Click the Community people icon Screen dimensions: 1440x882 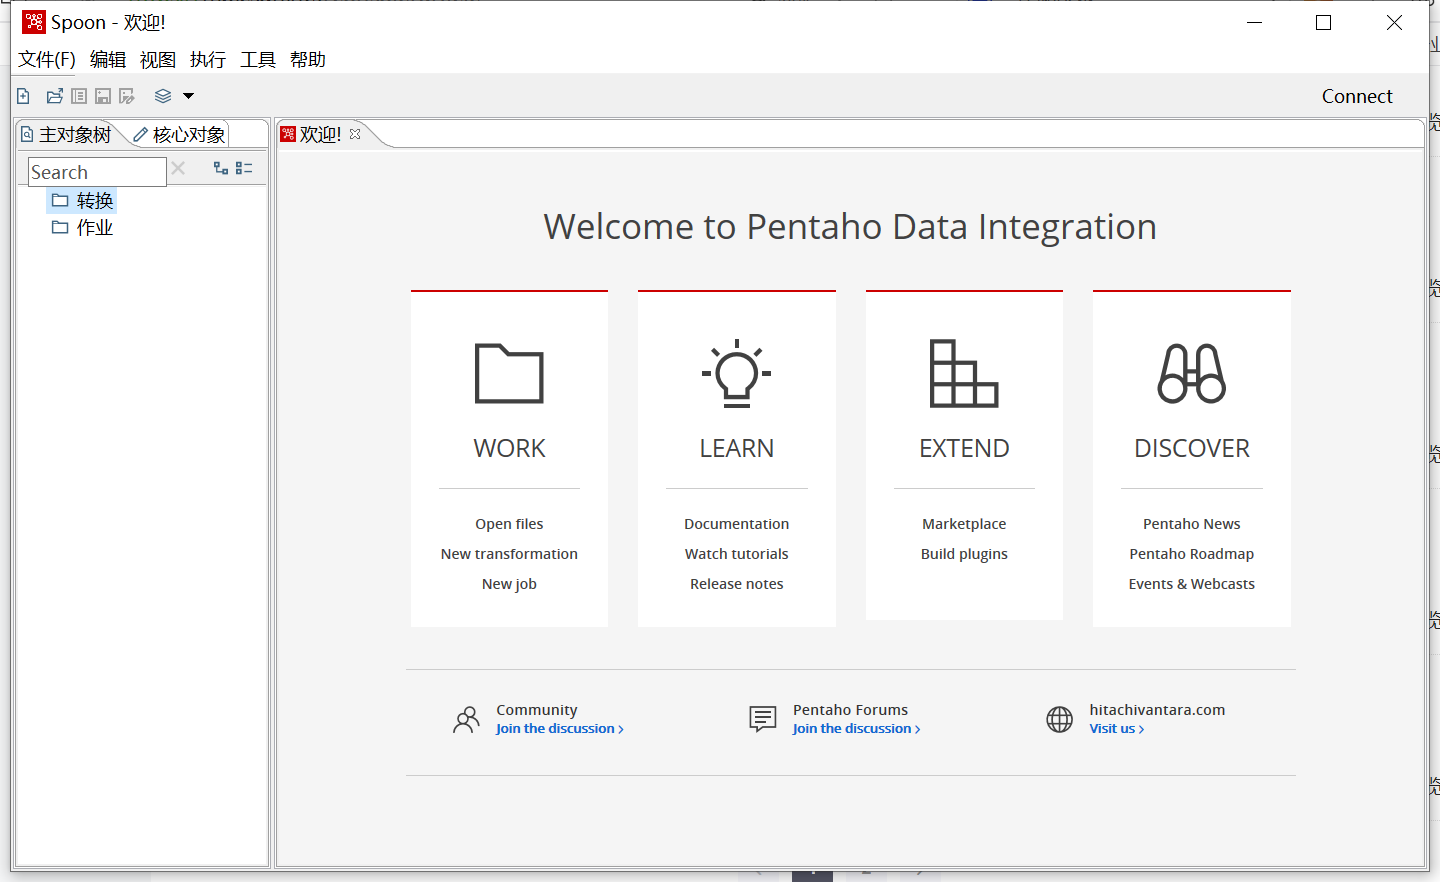466,720
